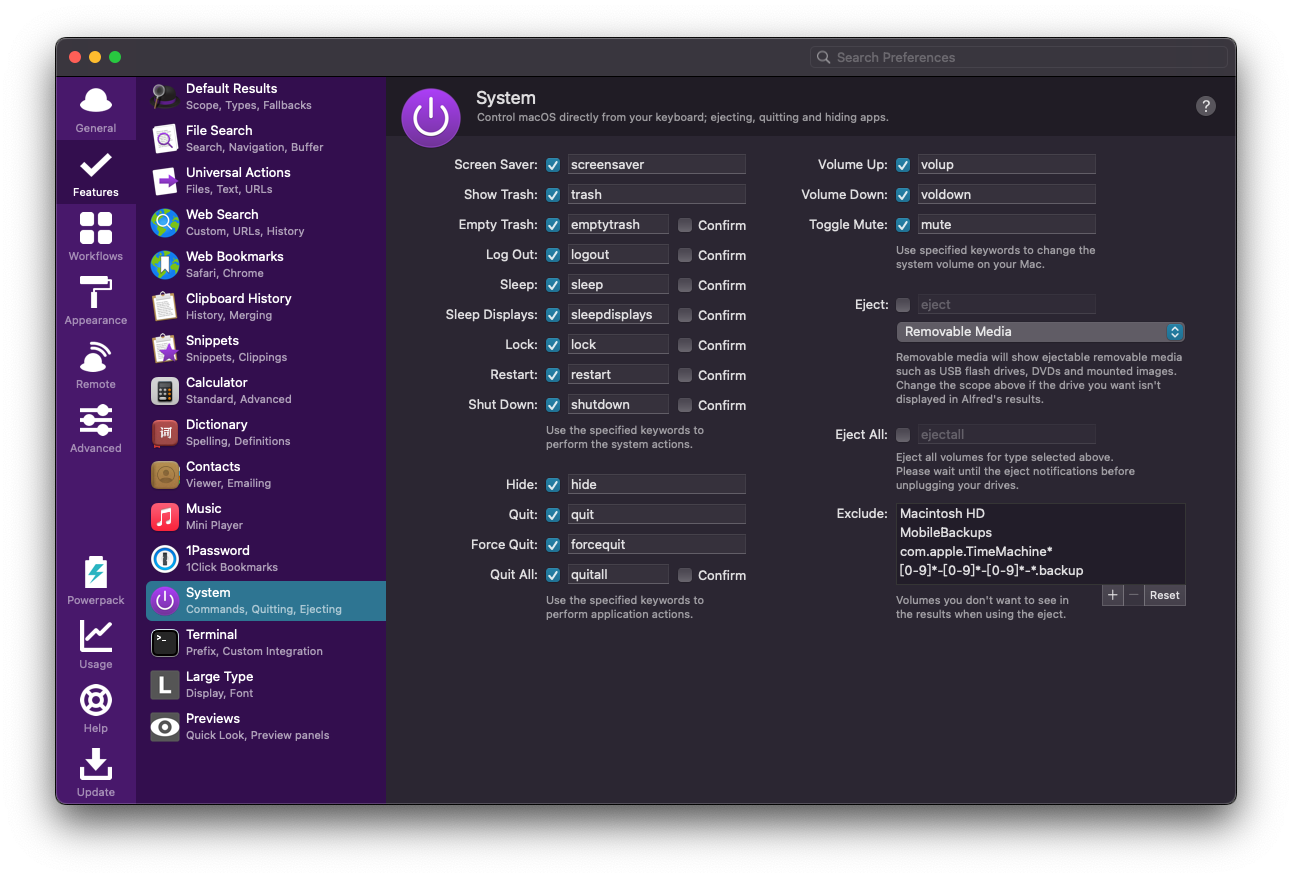The image size is (1292, 878).
Task: Select the Snippets features row
Action: click(266, 349)
